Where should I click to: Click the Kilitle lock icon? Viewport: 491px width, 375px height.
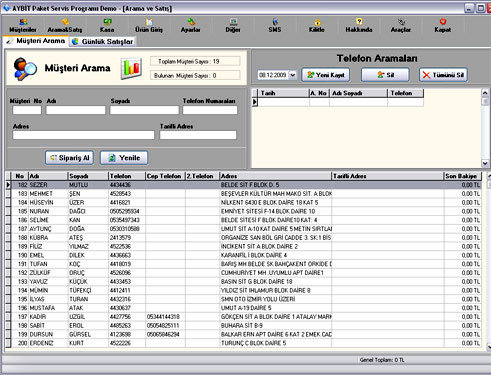click(x=317, y=26)
